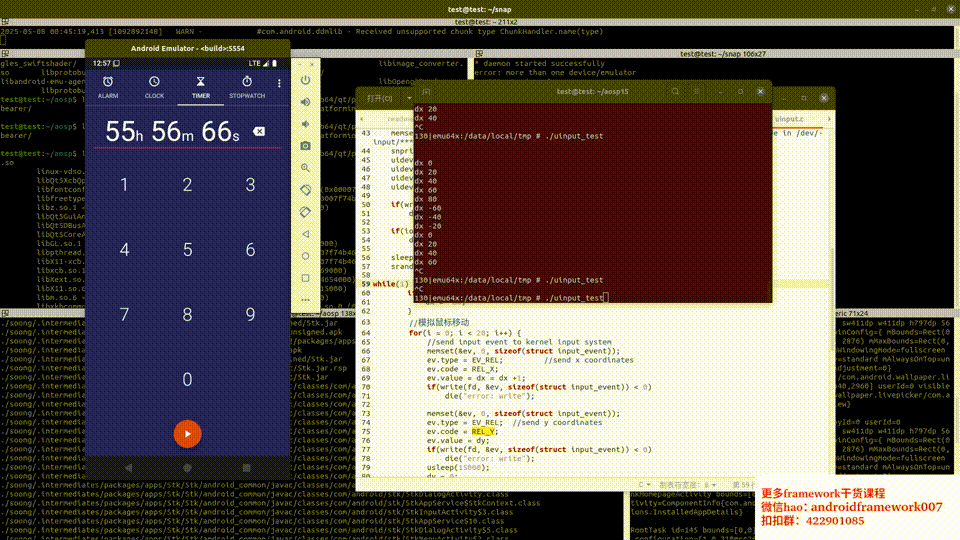This screenshot has height=540, width=960.
Task: Tap digit 5 on the timer keypad
Action: click(187, 249)
